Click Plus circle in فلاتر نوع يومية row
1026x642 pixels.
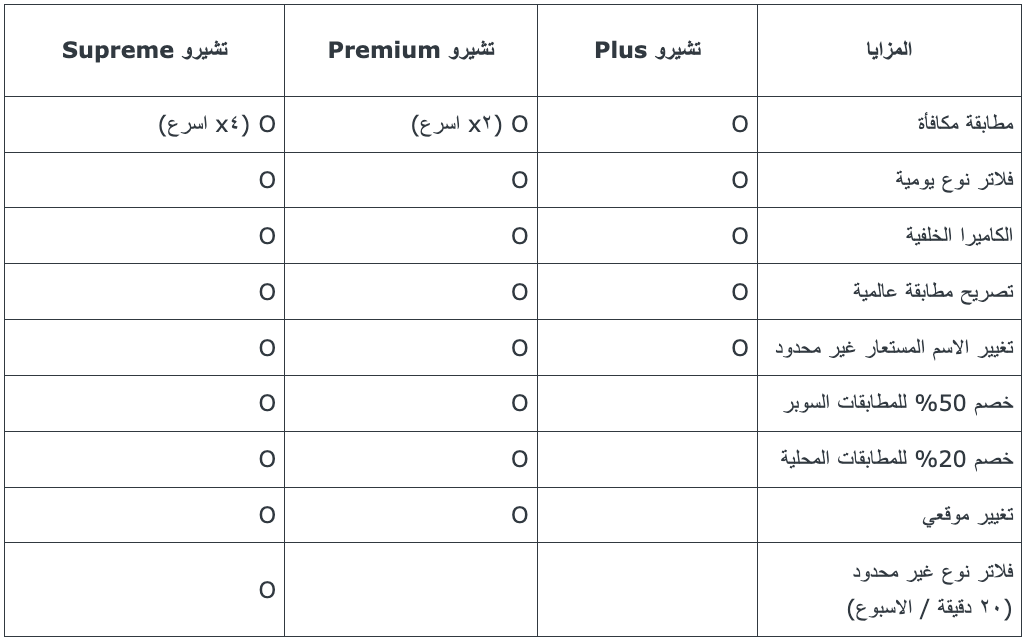pyautogui.click(x=739, y=180)
